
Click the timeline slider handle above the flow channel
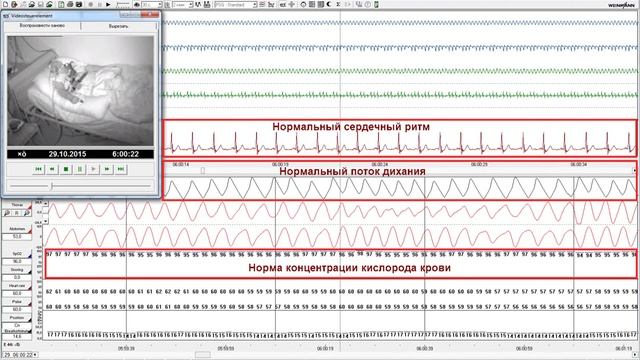202,171
